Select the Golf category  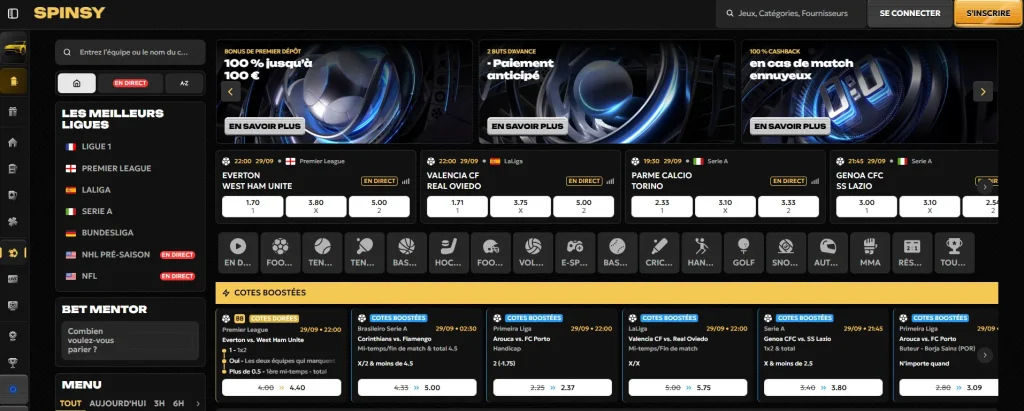pos(743,252)
